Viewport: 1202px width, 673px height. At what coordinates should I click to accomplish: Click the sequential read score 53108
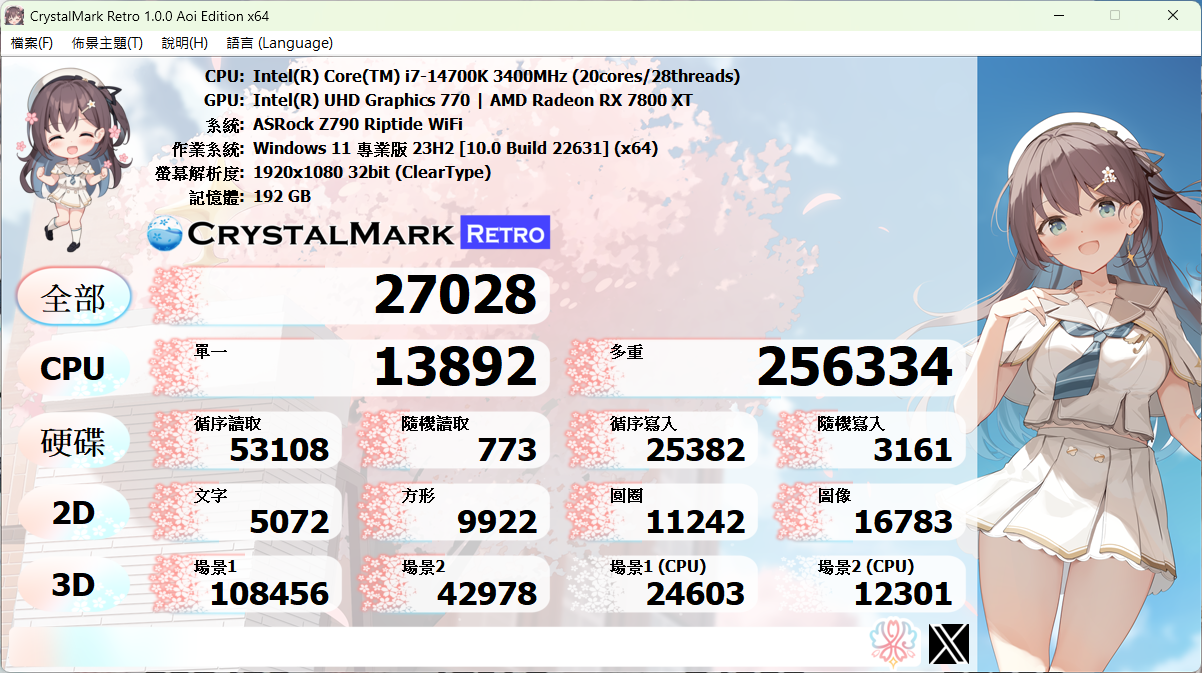coord(279,449)
